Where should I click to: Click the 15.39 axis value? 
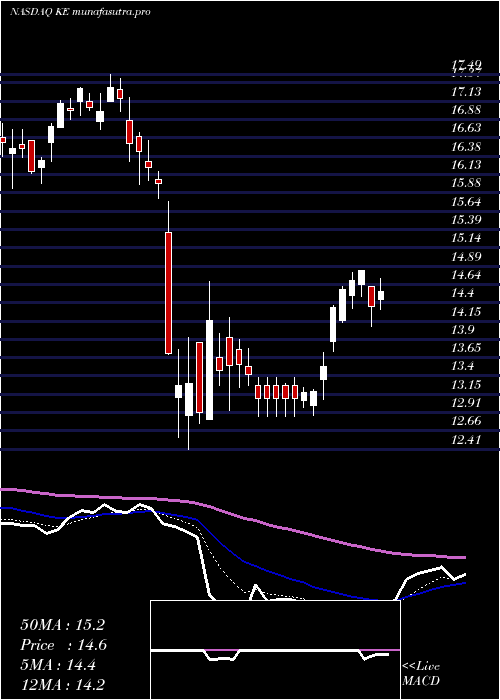point(466,220)
